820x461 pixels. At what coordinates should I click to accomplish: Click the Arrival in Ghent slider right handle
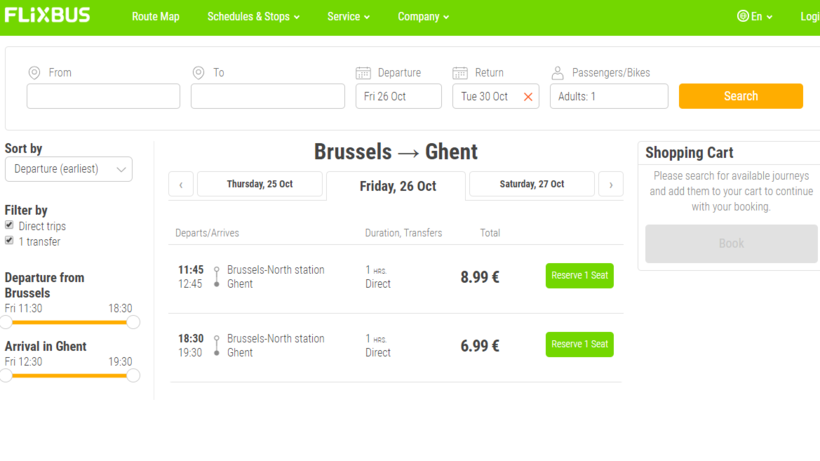133,375
